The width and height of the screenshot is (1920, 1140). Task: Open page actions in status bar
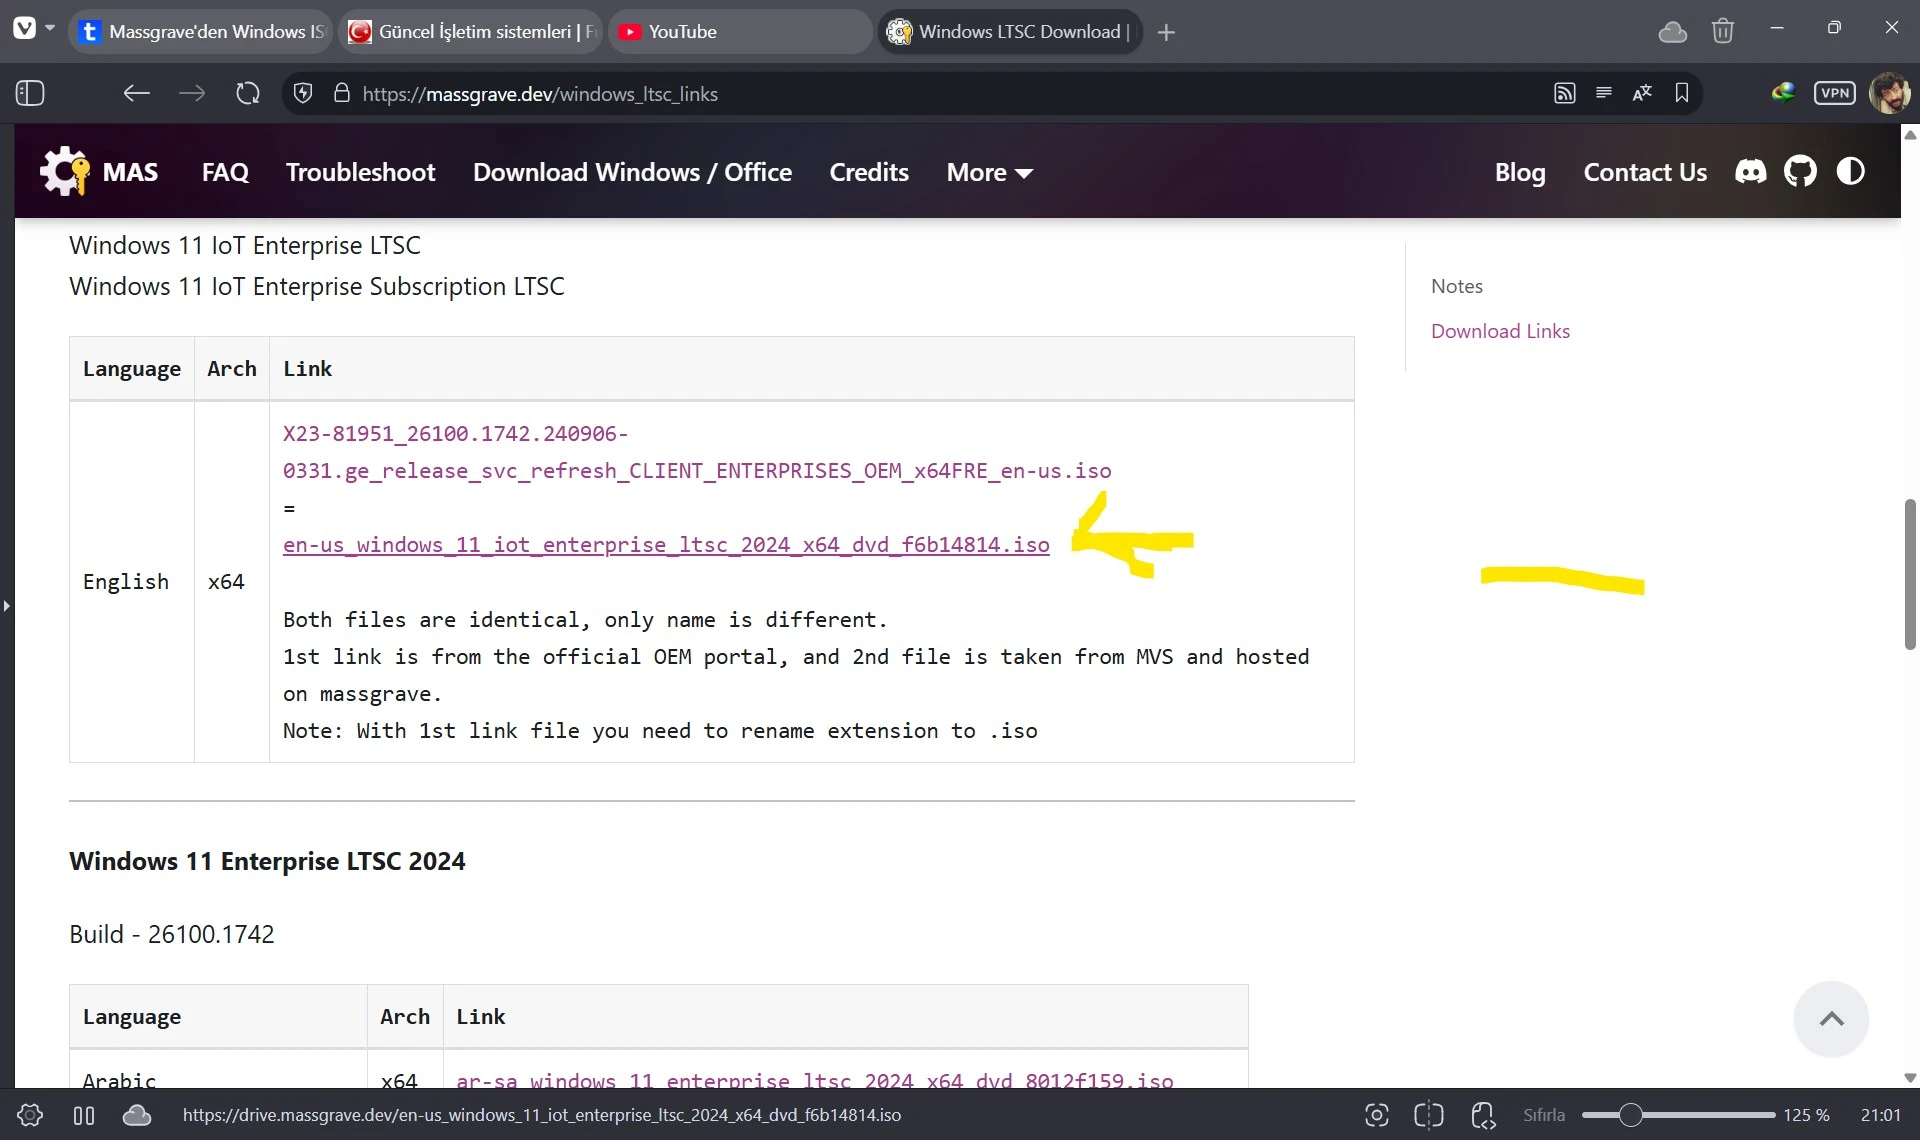1483,1115
